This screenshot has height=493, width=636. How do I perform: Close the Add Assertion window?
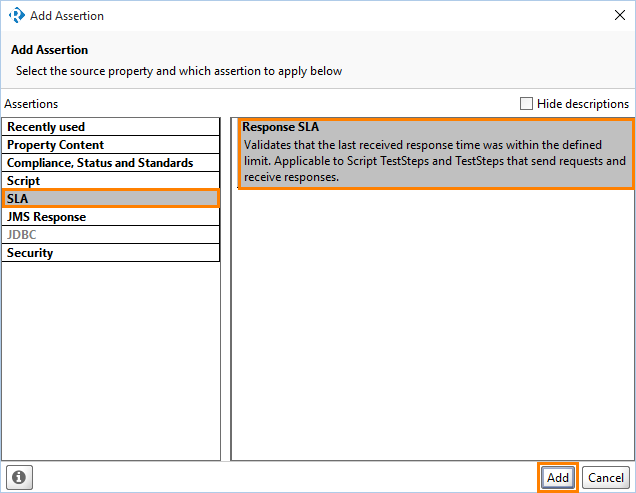(x=620, y=15)
